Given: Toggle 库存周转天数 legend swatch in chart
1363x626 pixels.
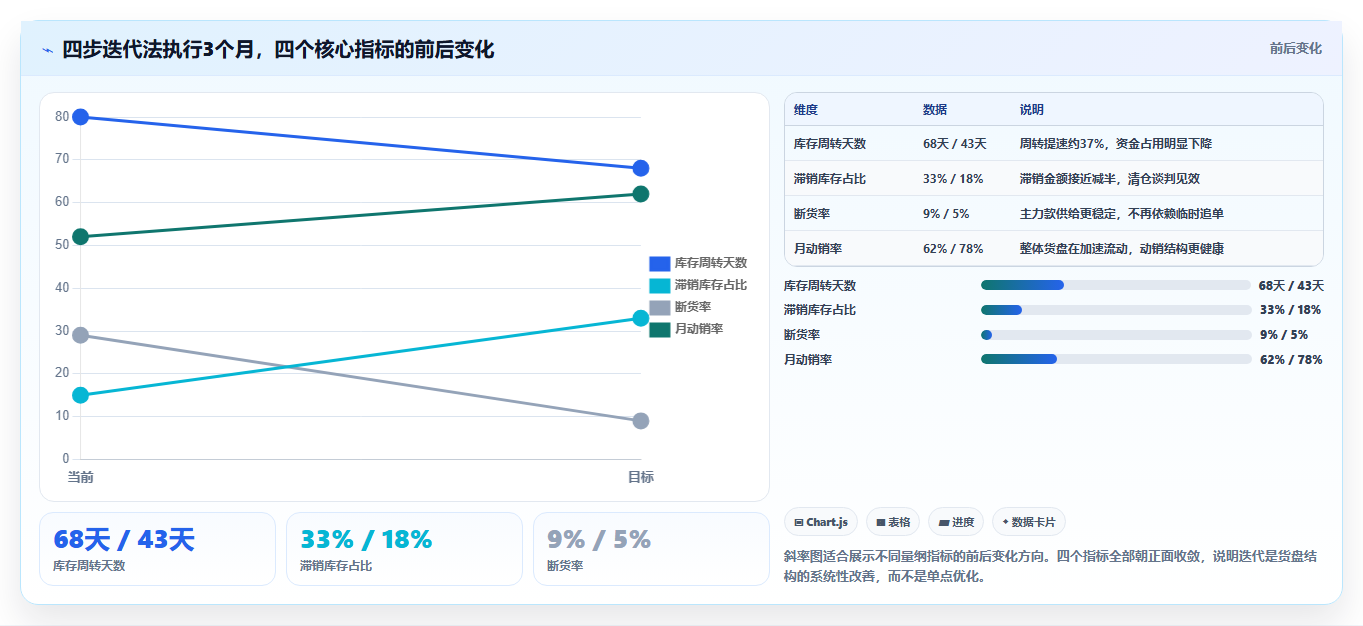Looking at the screenshot, I should (x=659, y=264).
